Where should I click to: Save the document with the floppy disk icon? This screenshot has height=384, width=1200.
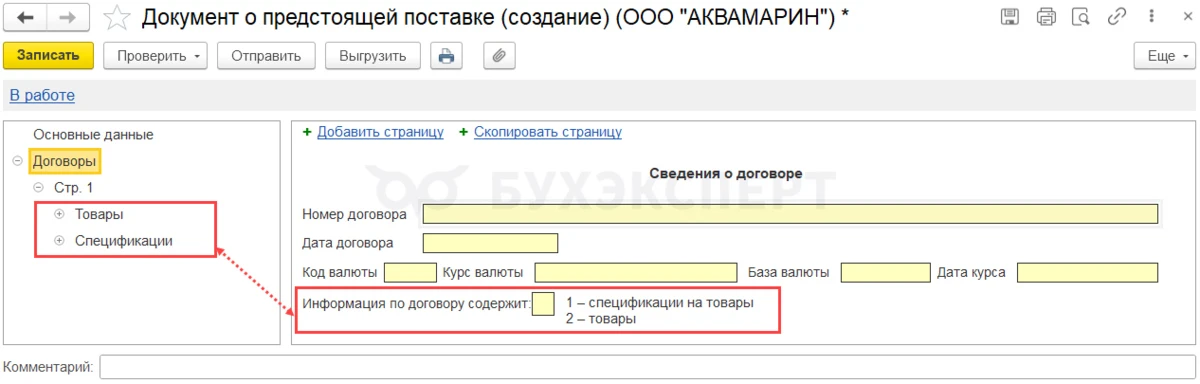(x=1010, y=16)
